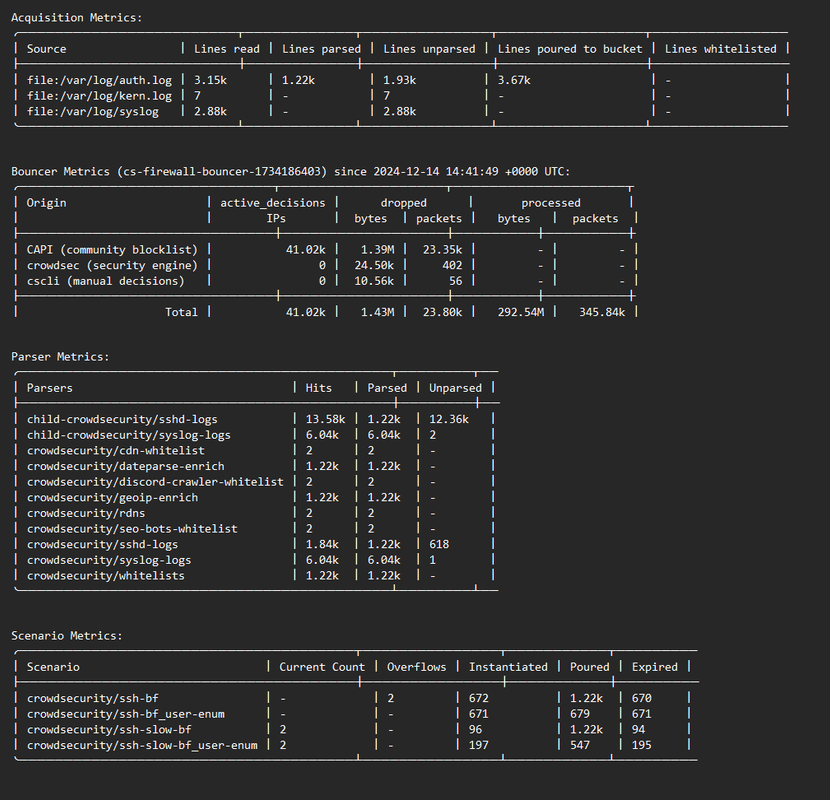
Task: Select 'CAPI (community blocklist)' row label
Action: [112, 249]
